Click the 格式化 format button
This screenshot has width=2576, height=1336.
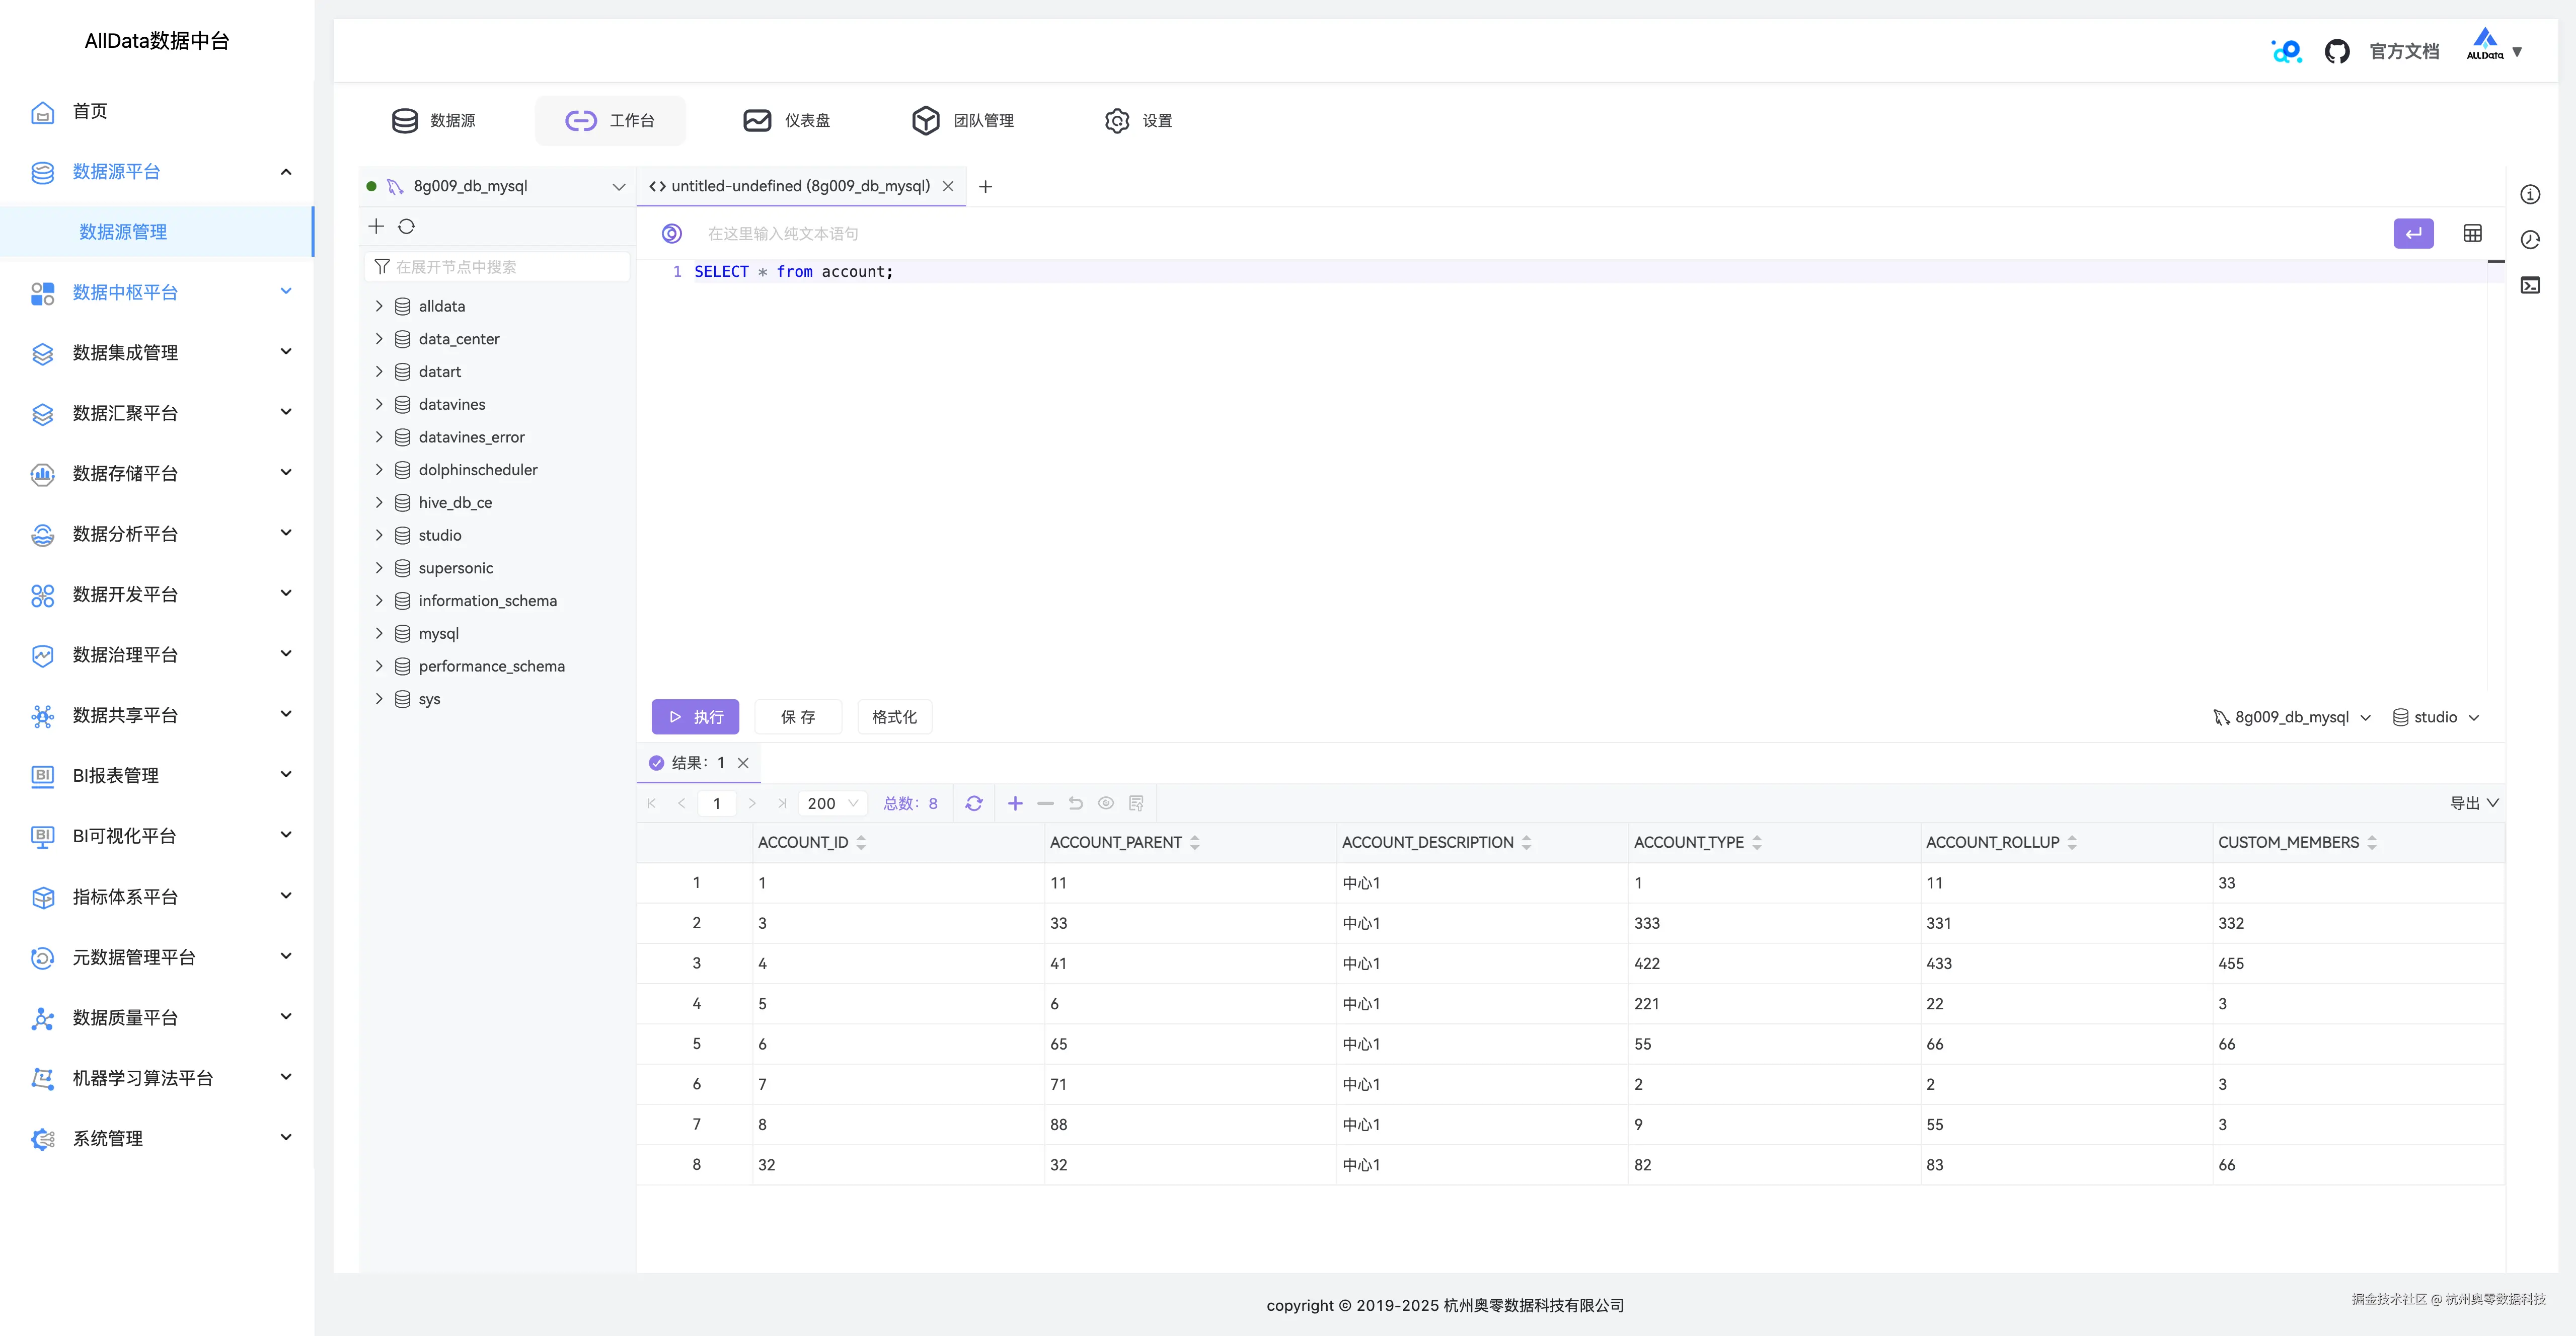coord(894,717)
